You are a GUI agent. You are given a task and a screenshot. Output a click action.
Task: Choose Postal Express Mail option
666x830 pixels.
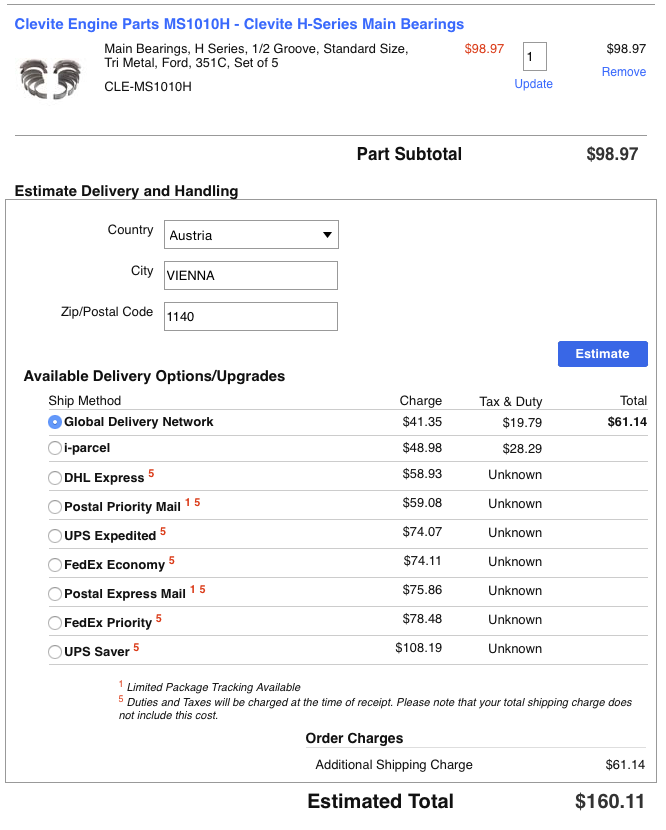(55, 594)
